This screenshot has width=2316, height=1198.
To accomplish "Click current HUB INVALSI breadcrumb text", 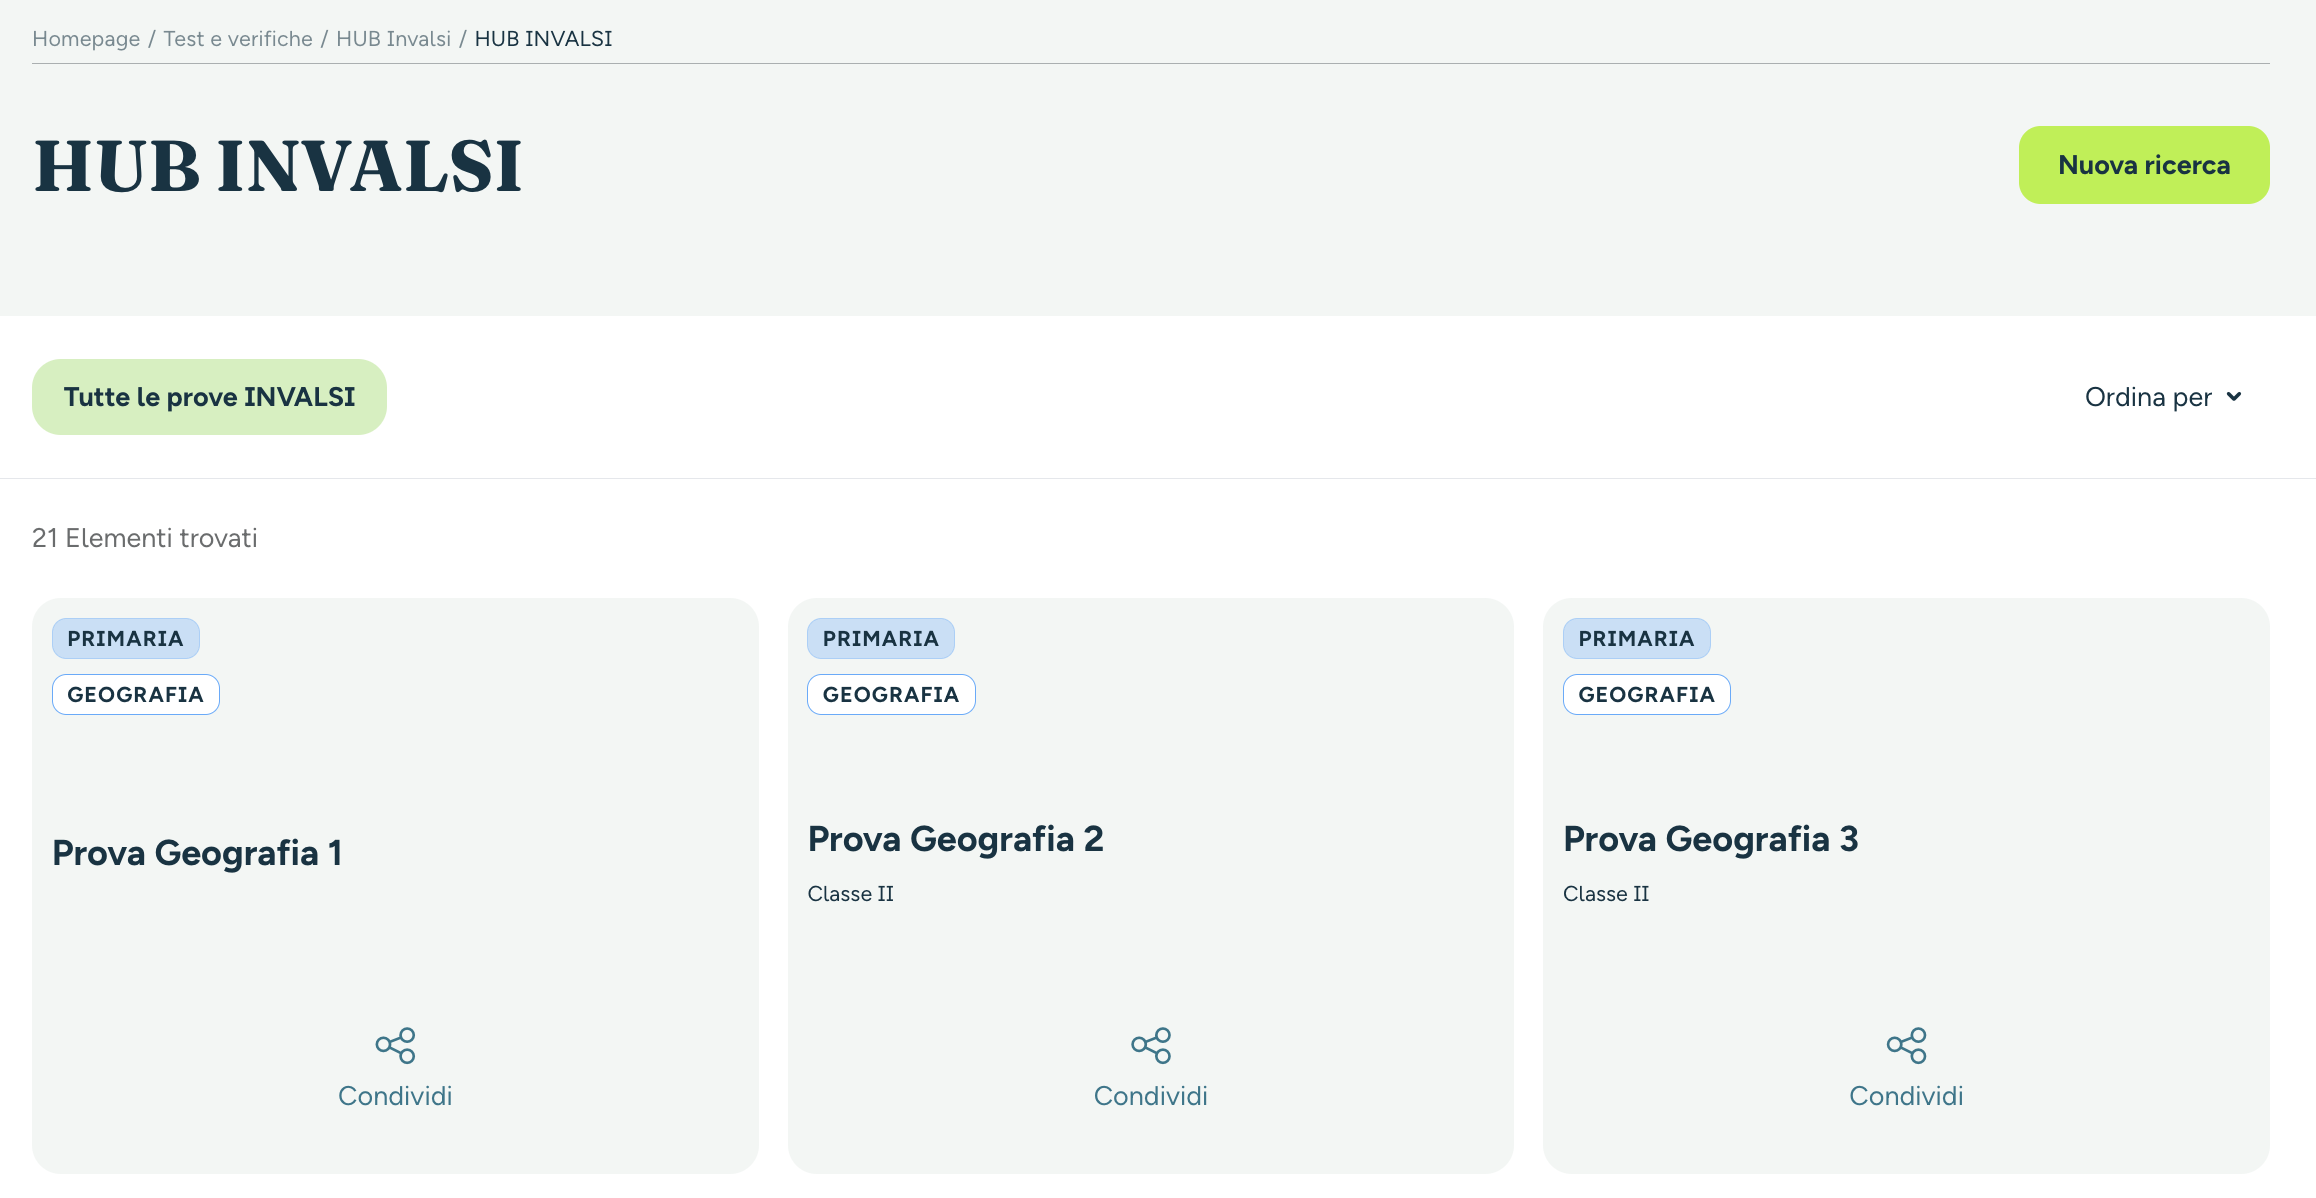I will [x=543, y=39].
